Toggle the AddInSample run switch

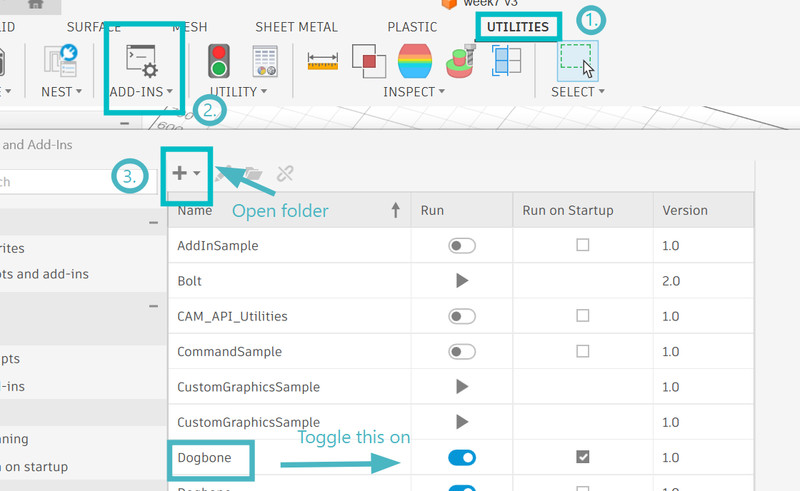[462, 246]
